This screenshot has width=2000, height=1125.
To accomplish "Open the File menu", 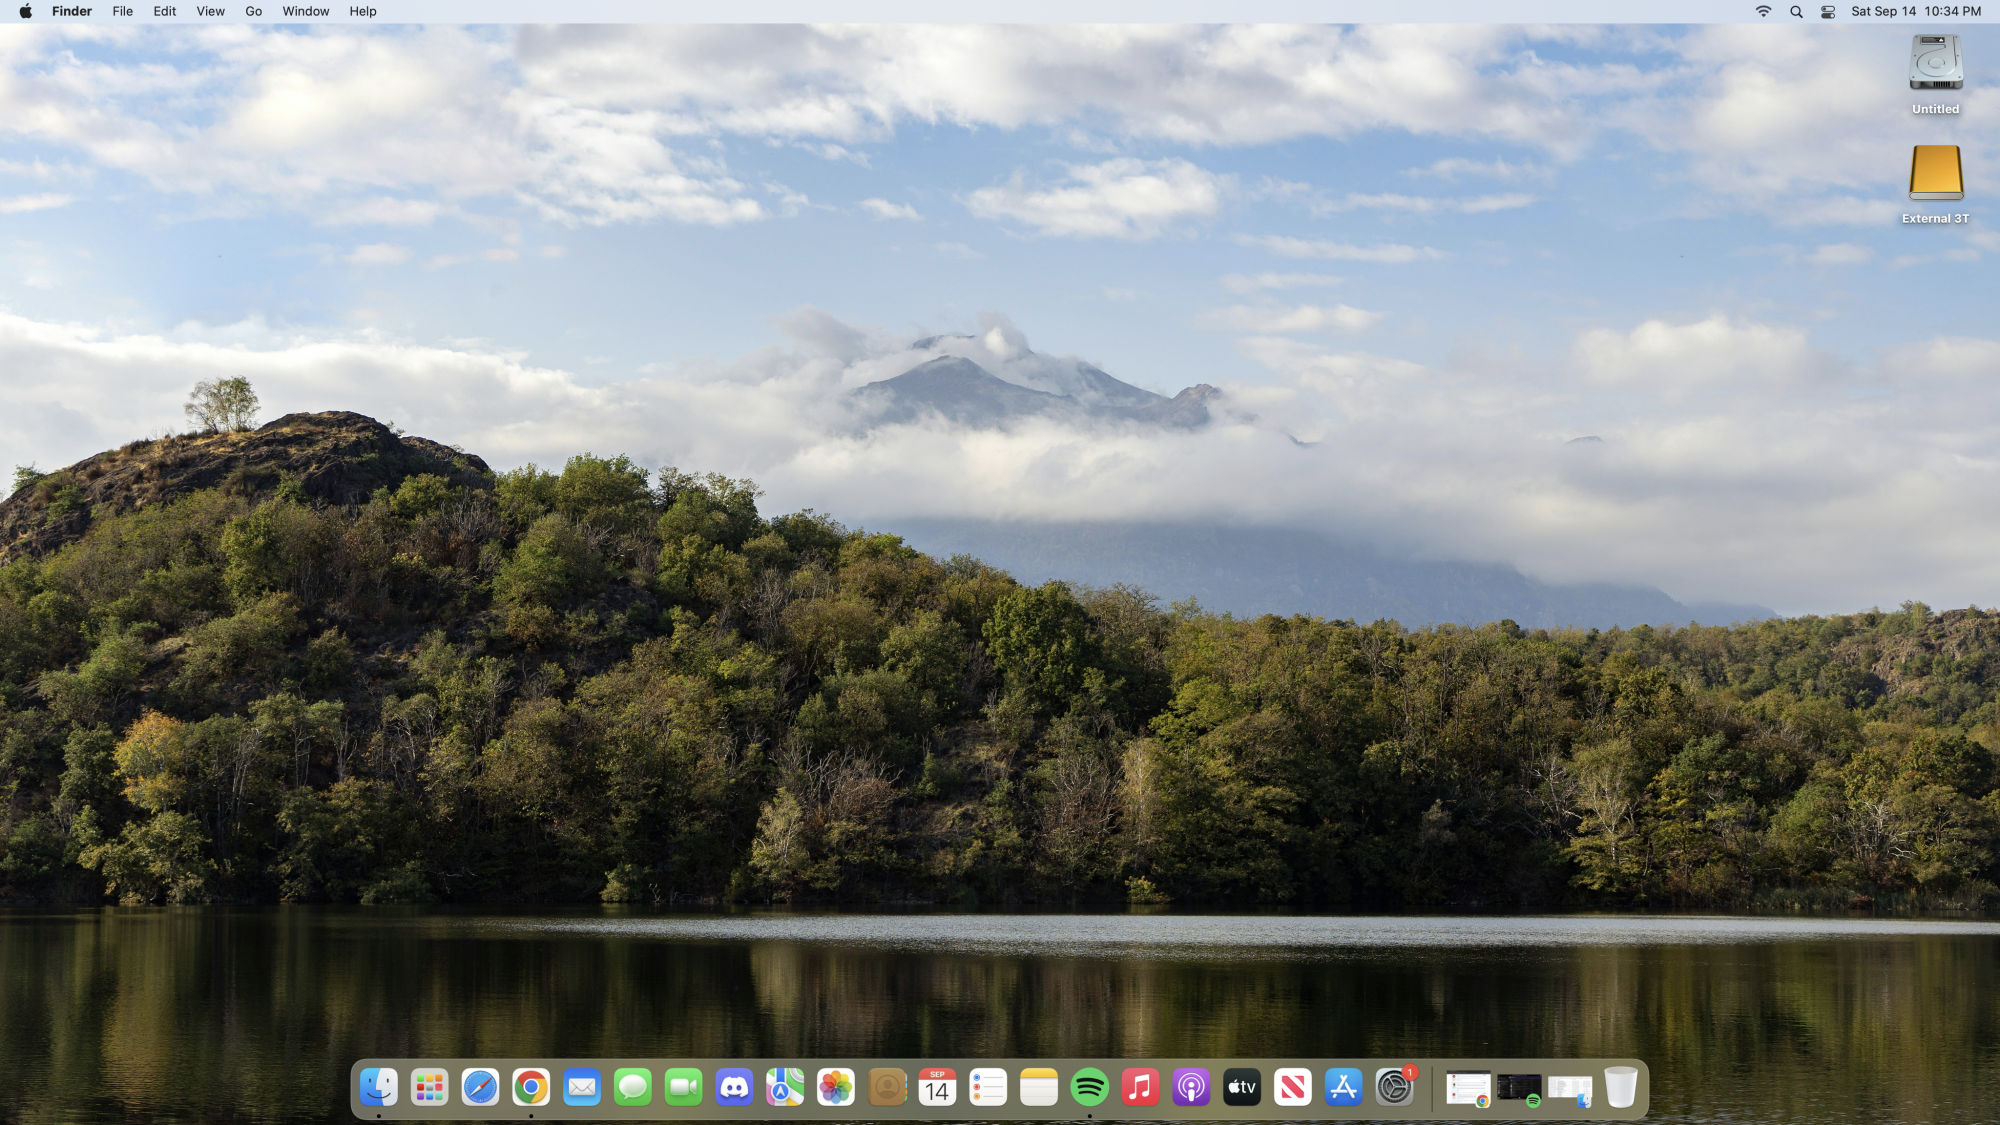I will pos(122,12).
